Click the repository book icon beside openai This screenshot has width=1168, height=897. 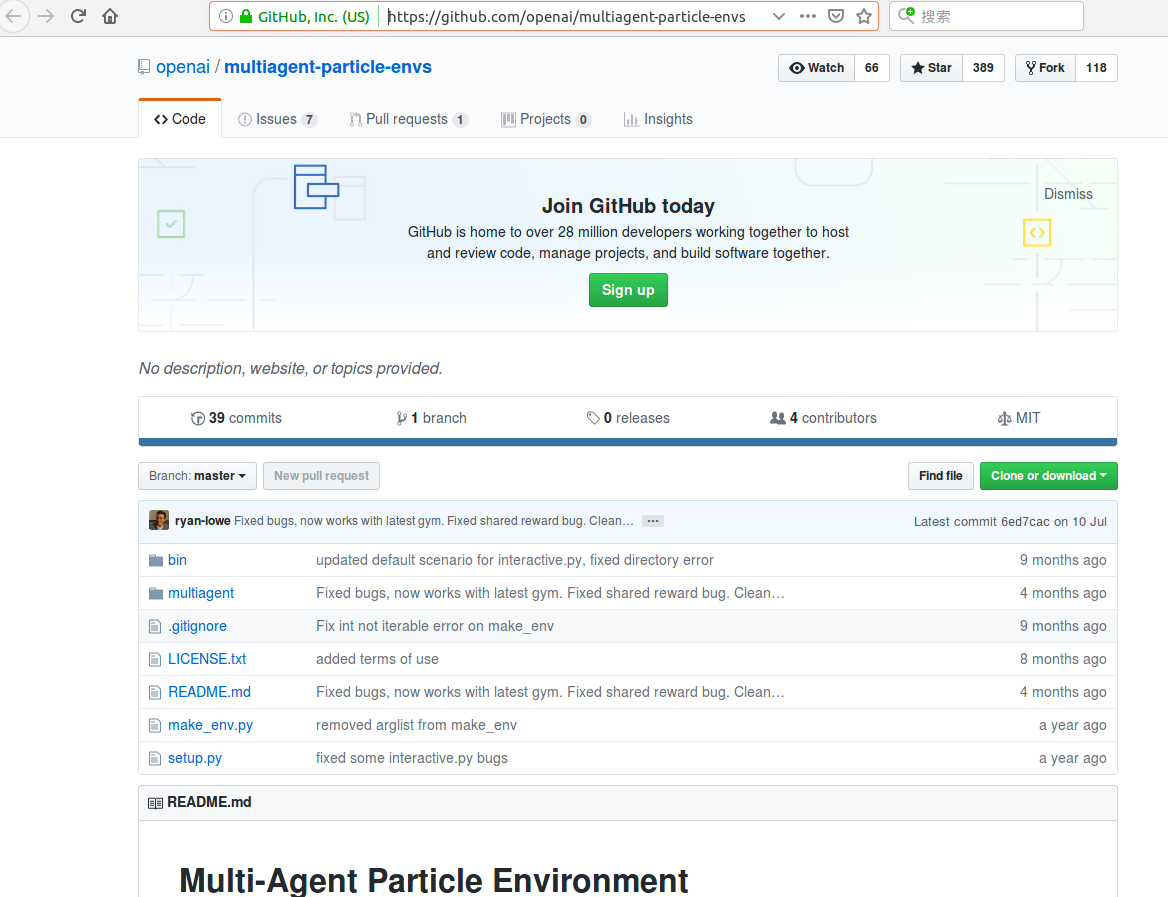143,66
